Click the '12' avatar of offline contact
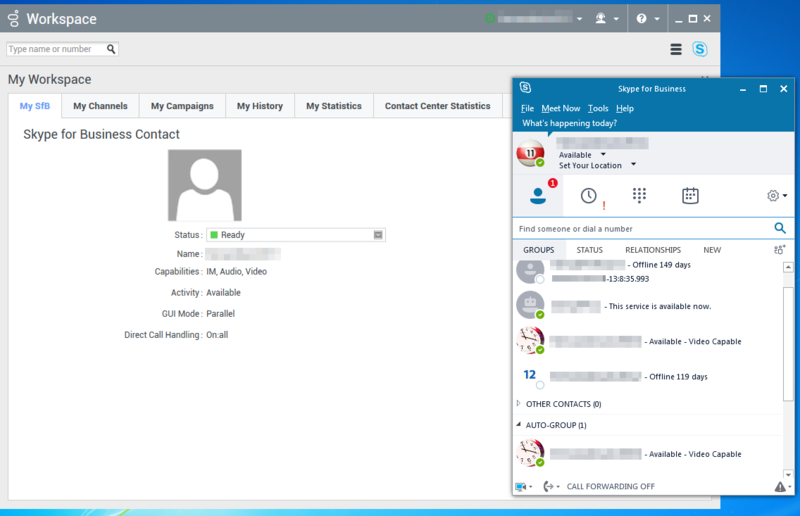 click(530, 375)
